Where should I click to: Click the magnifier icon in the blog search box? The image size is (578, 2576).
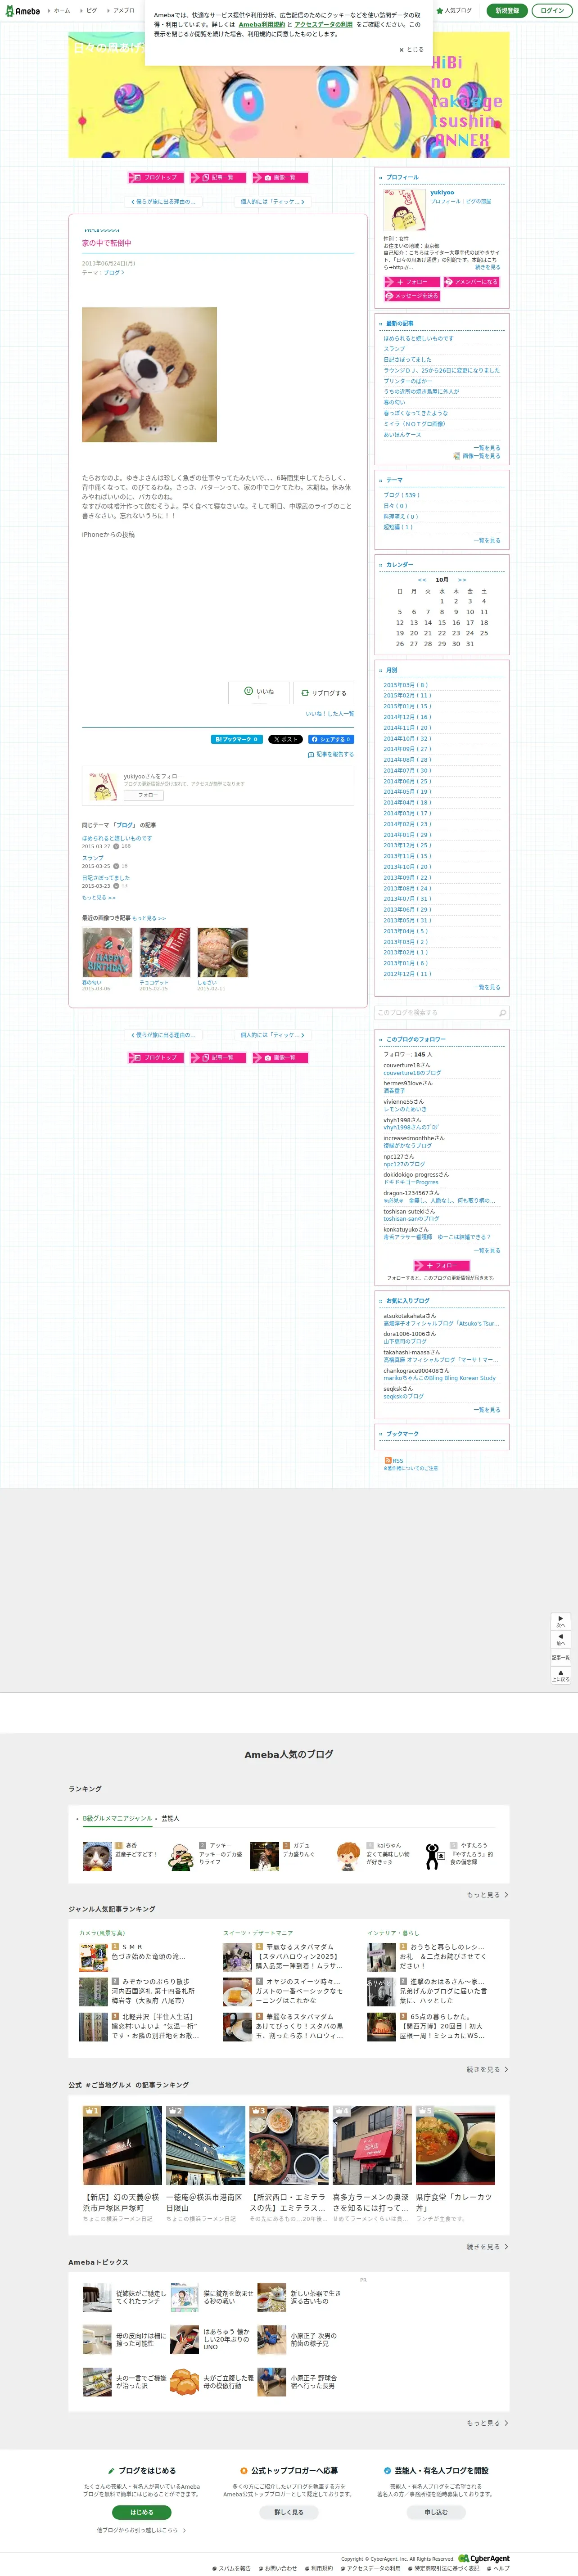pos(502,1012)
